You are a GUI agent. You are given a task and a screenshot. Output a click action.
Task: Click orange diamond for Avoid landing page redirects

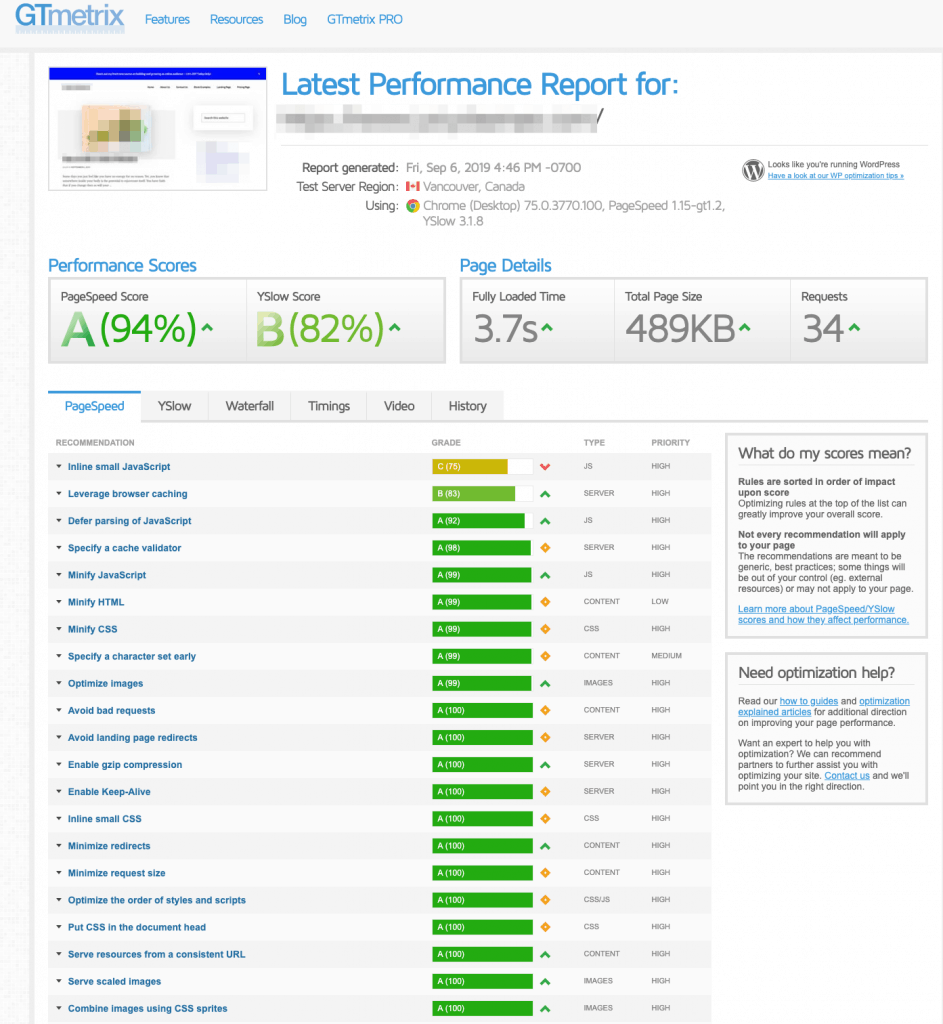click(545, 738)
